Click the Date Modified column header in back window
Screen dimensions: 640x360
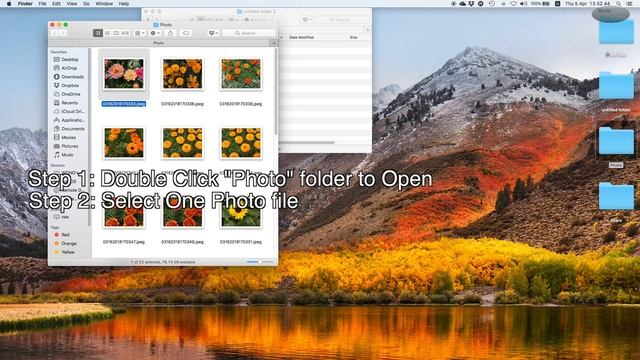click(x=301, y=37)
